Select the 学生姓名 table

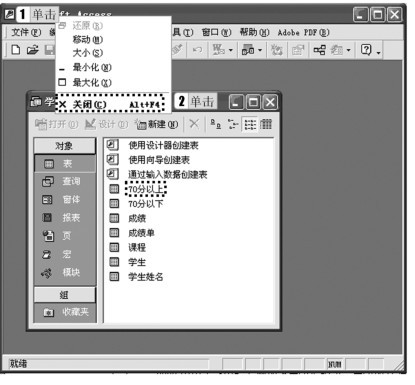pyautogui.click(x=146, y=277)
